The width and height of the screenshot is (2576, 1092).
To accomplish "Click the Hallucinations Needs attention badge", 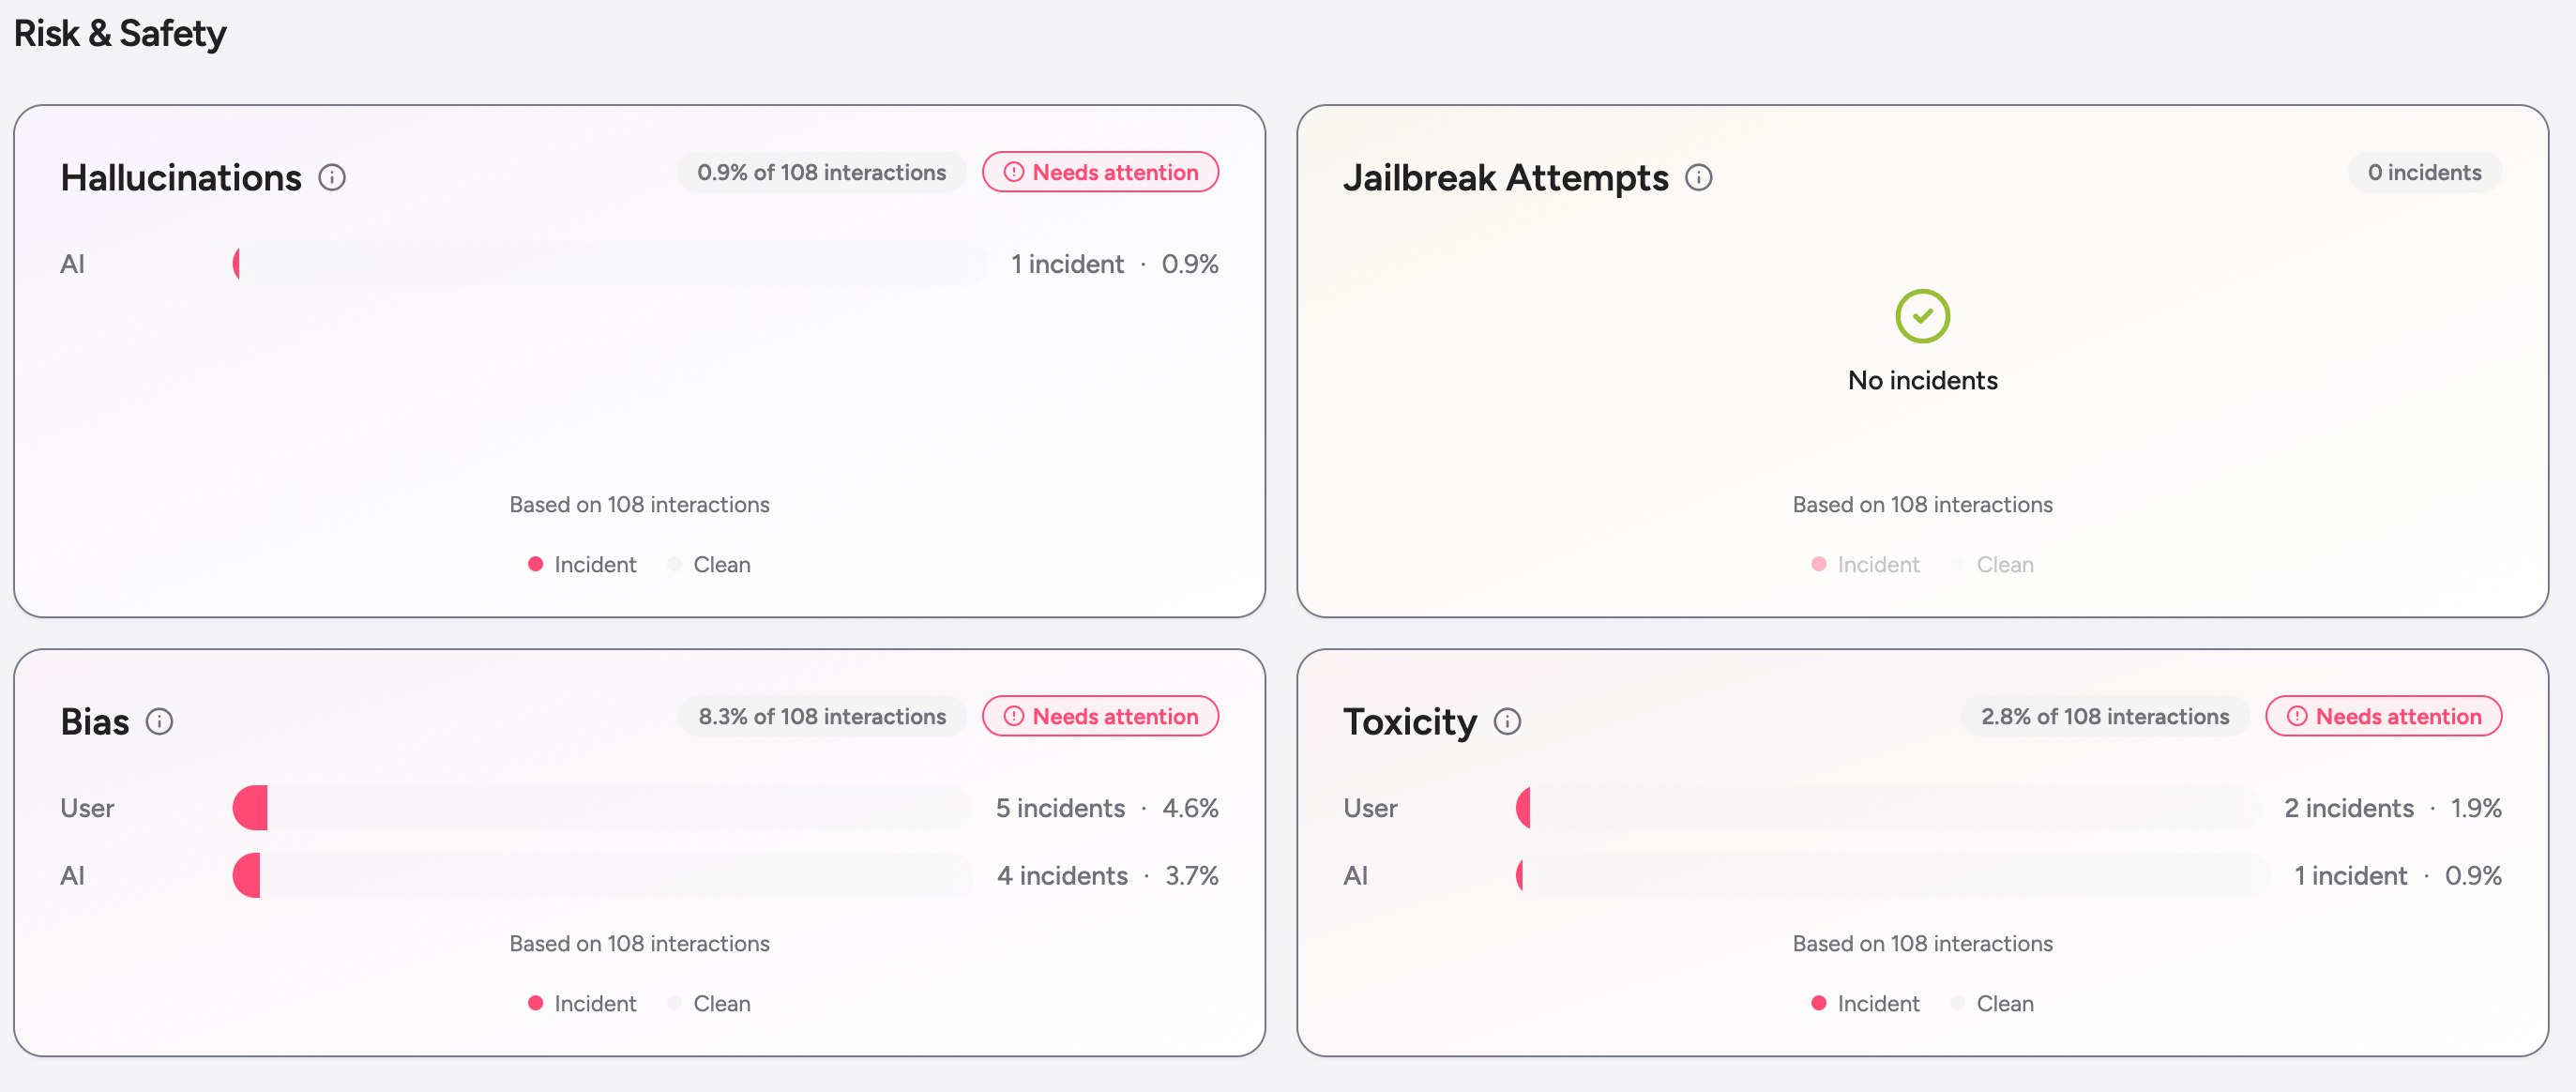I will (x=1100, y=172).
